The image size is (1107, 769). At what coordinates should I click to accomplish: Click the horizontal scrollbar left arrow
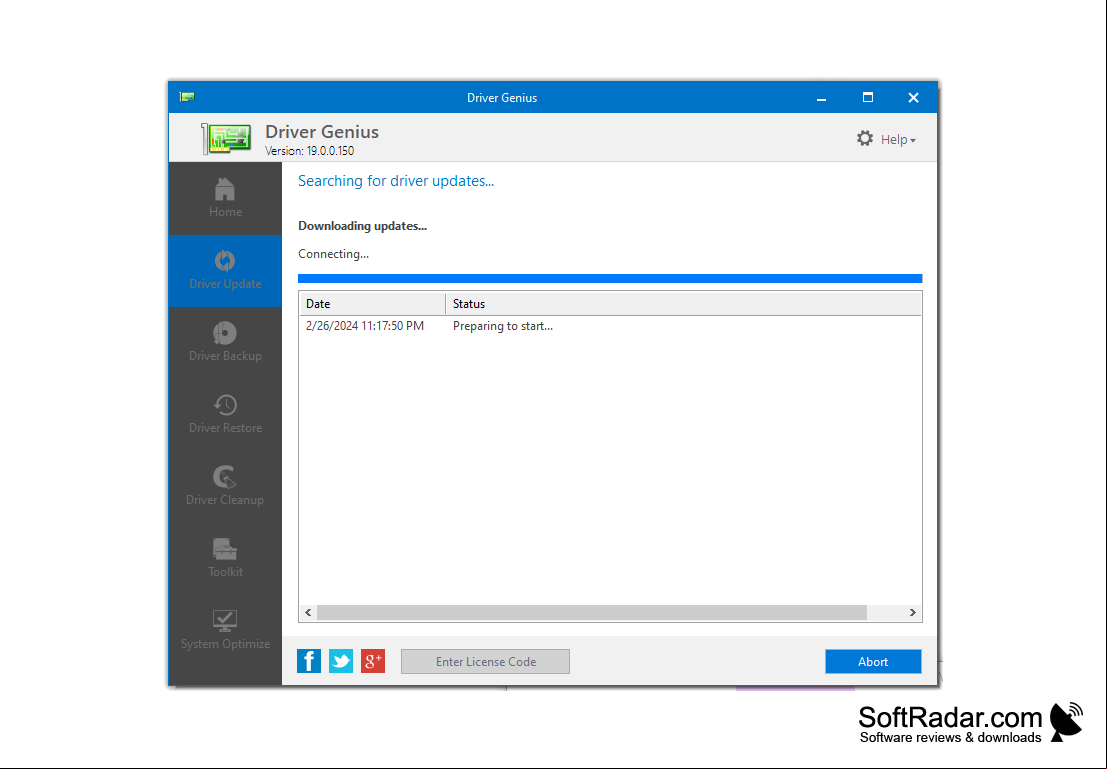[x=308, y=612]
